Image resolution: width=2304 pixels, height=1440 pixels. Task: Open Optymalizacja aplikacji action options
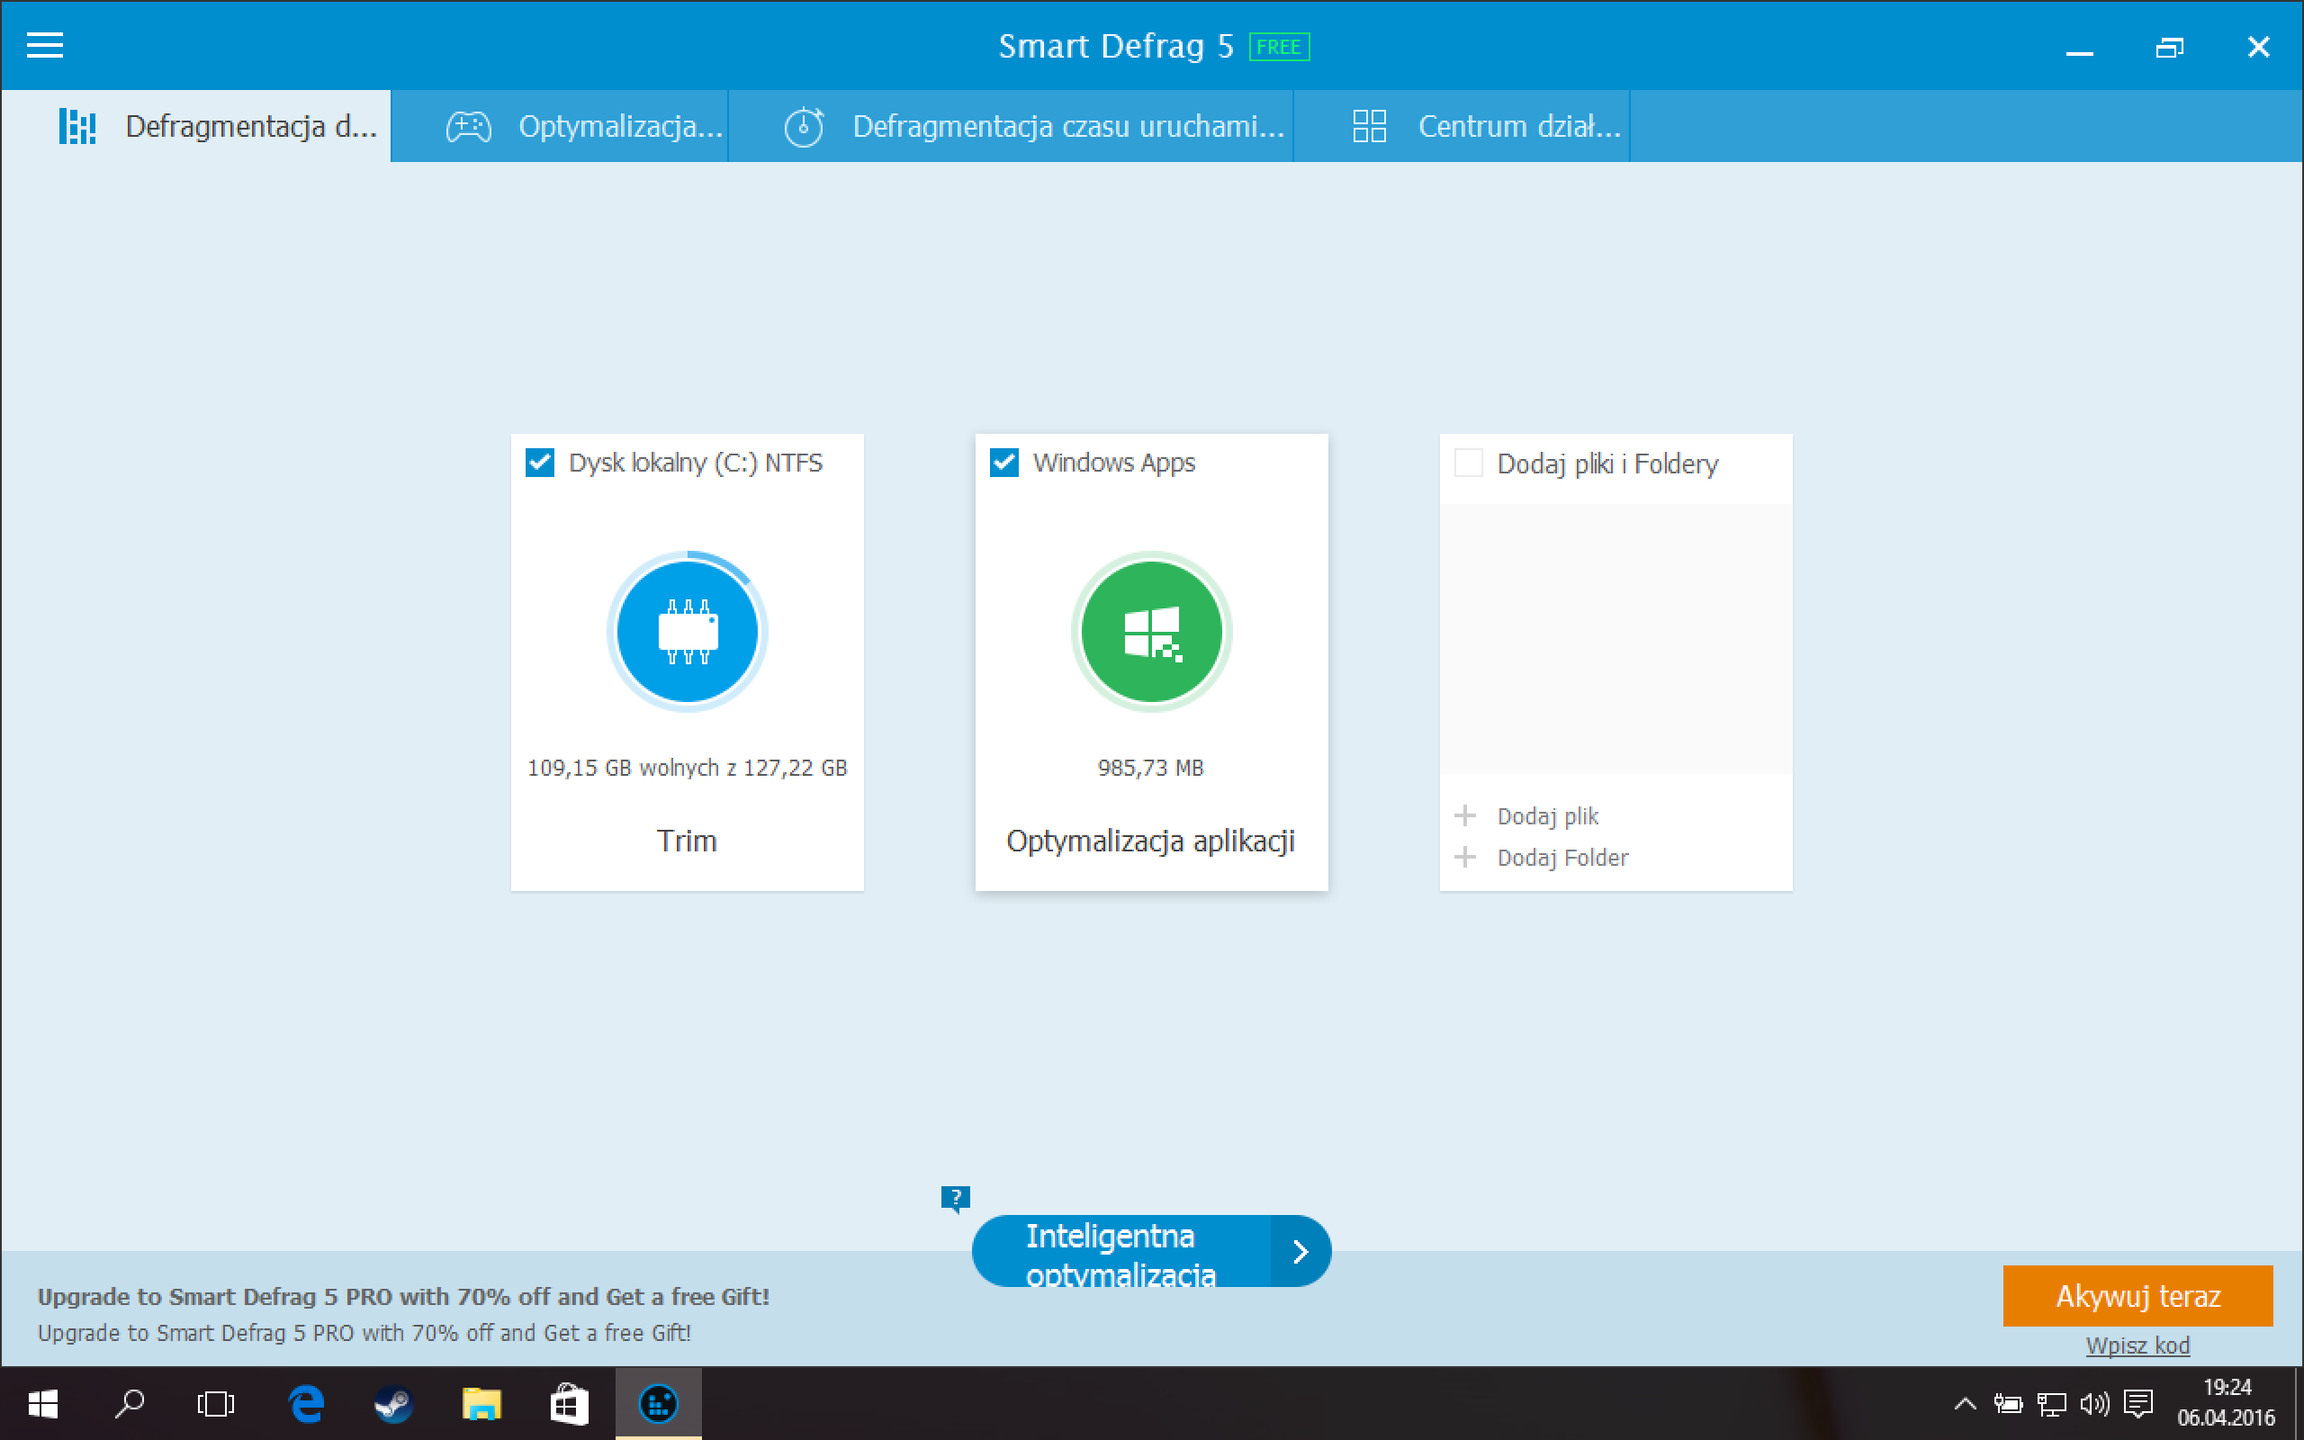[1151, 841]
